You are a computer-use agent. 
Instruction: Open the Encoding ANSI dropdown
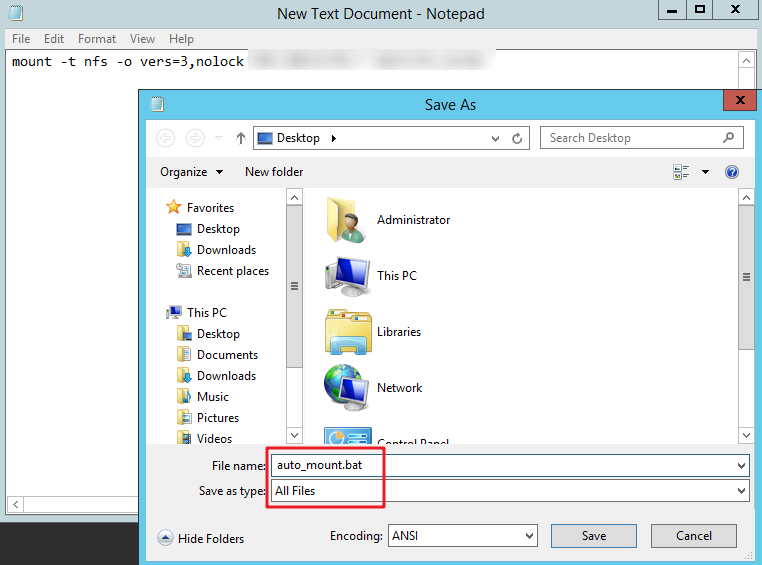[463, 536]
